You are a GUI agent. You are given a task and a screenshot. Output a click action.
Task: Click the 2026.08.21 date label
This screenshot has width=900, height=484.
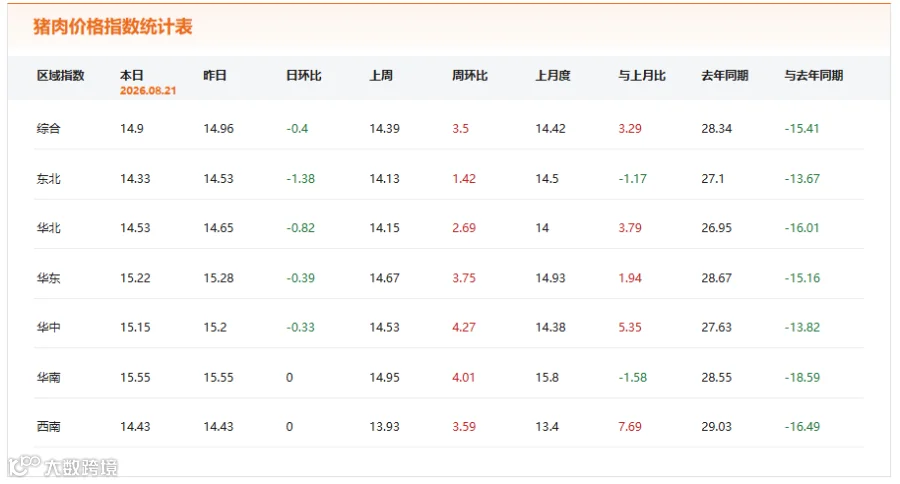pyautogui.click(x=148, y=91)
